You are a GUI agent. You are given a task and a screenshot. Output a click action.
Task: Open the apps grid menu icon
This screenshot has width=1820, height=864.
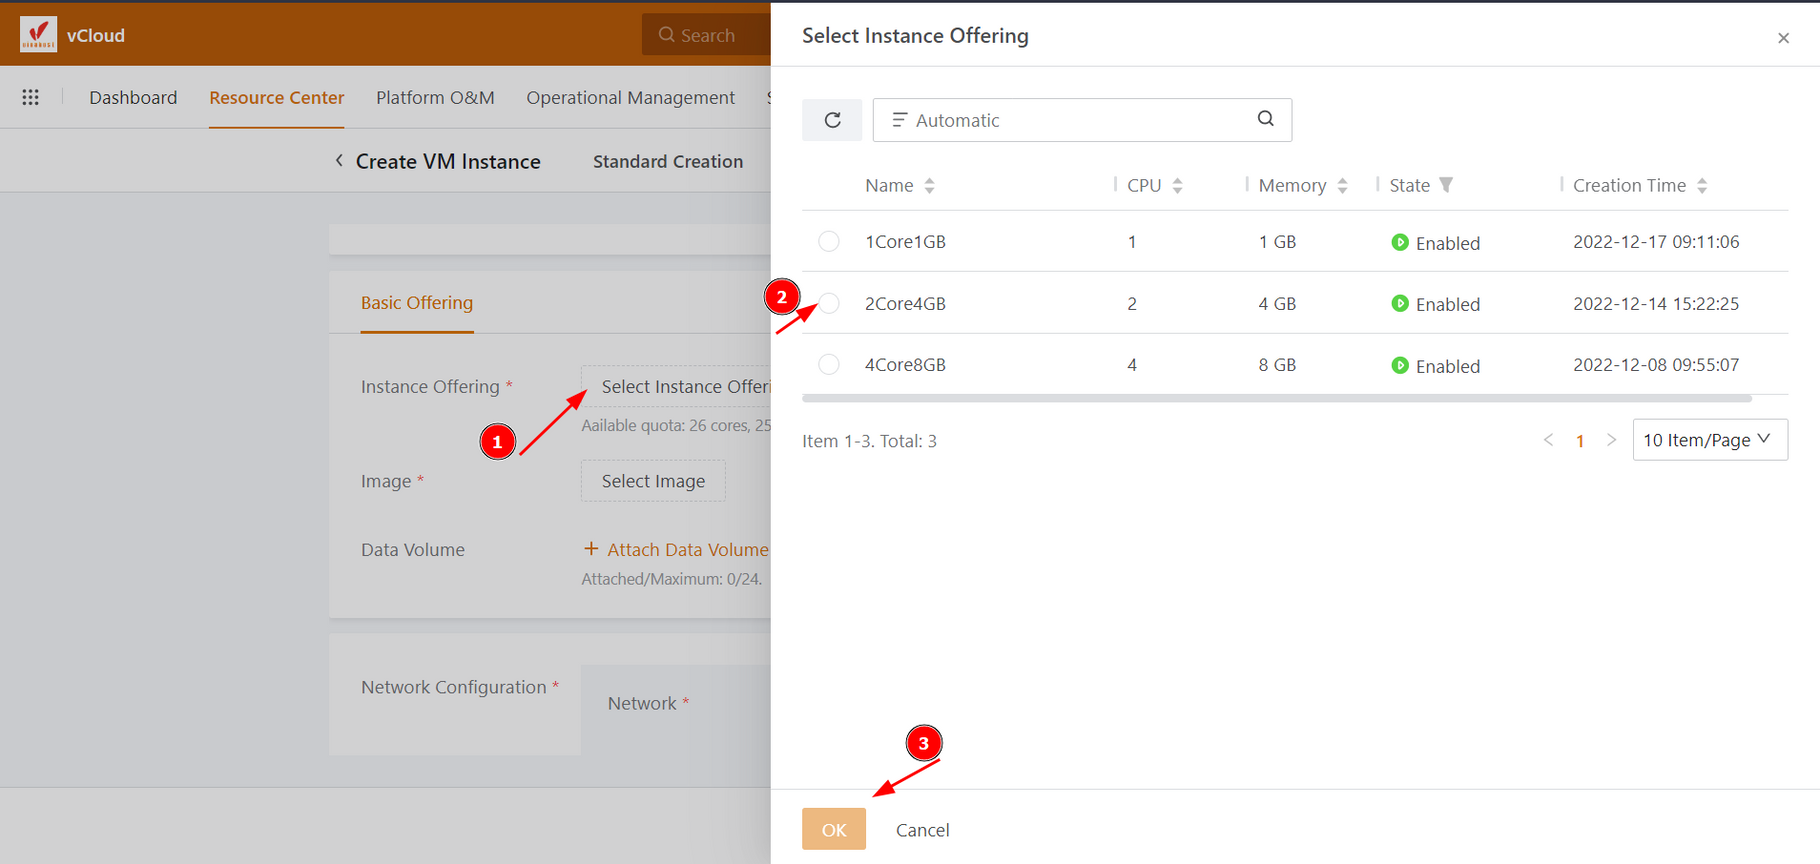coord(31,97)
